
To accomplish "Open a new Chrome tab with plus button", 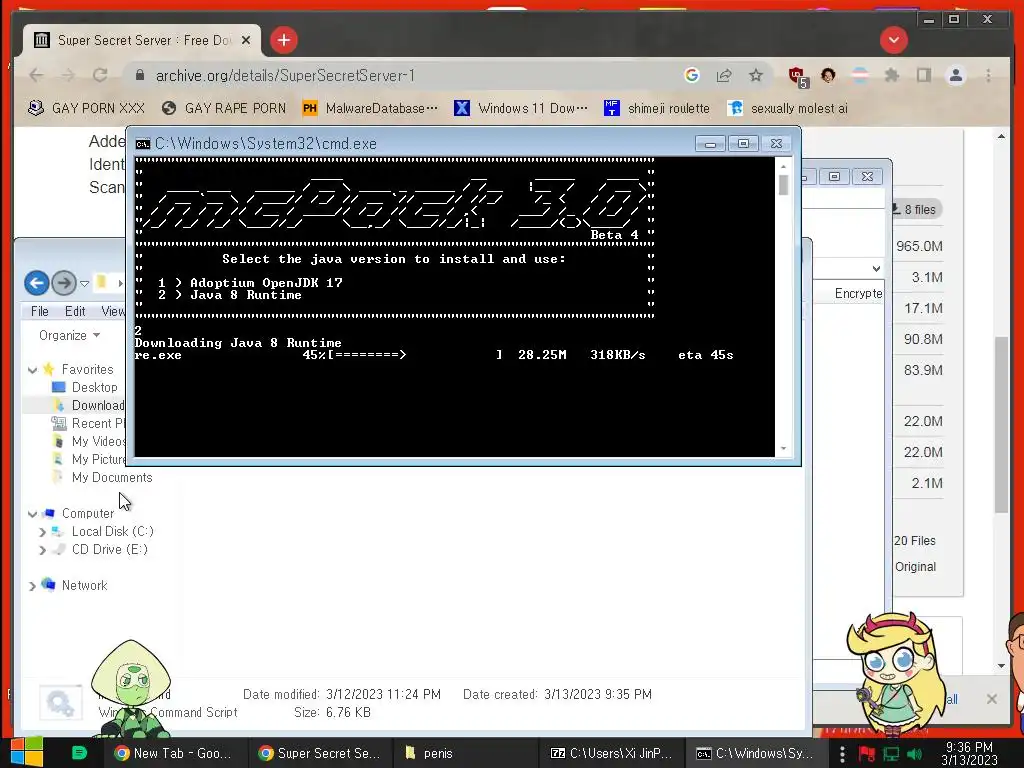I will (x=283, y=40).
